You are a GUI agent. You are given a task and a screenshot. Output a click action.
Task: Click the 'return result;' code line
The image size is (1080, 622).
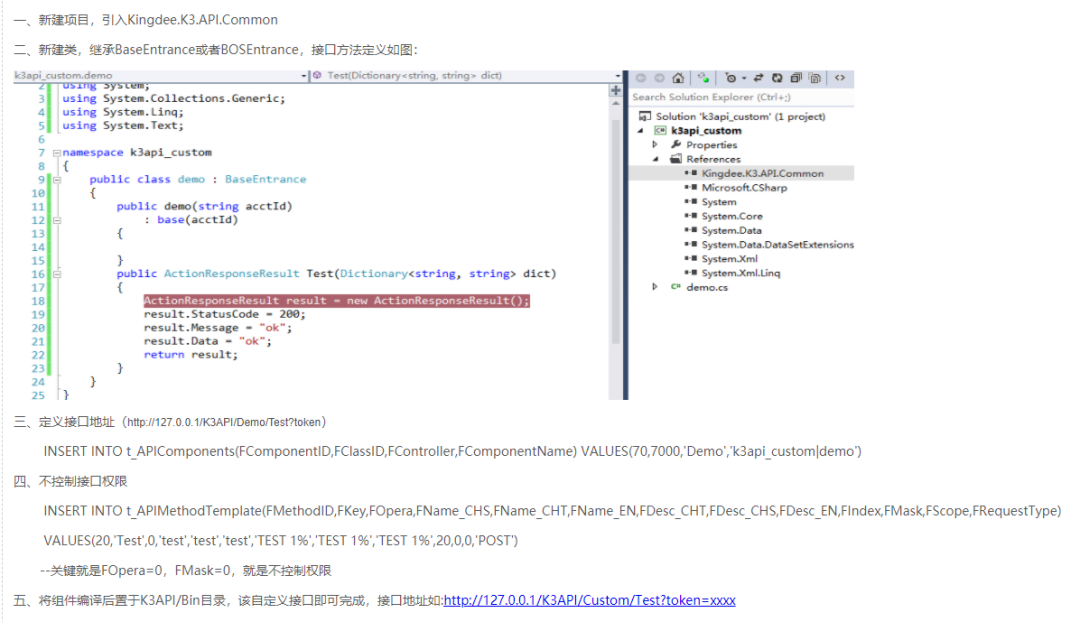(x=190, y=355)
